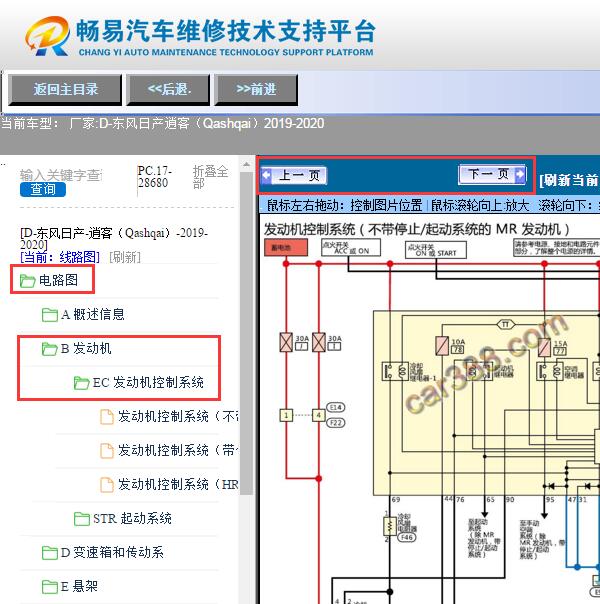Expand the STR 起动系统 folder icon
This screenshot has height=604, width=600.
pos(82,518)
